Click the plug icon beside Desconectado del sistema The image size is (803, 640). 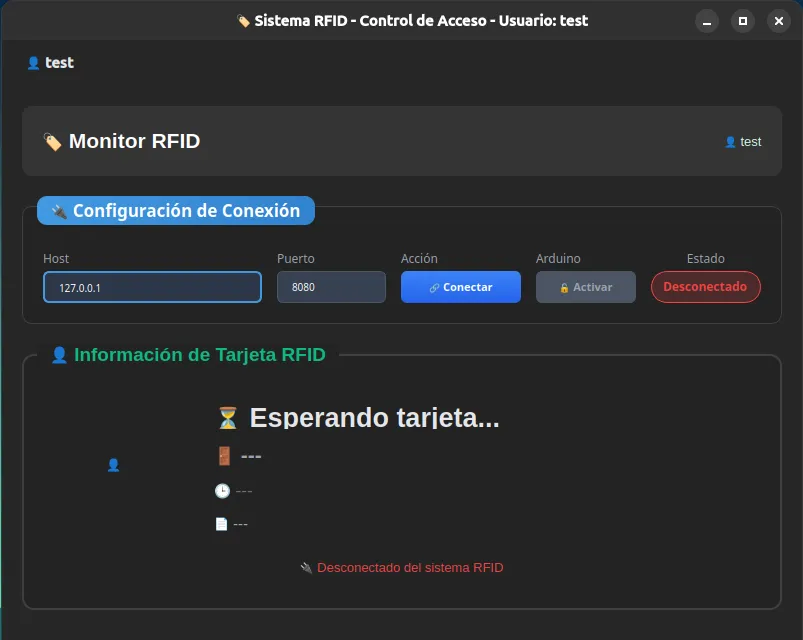[x=306, y=568]
